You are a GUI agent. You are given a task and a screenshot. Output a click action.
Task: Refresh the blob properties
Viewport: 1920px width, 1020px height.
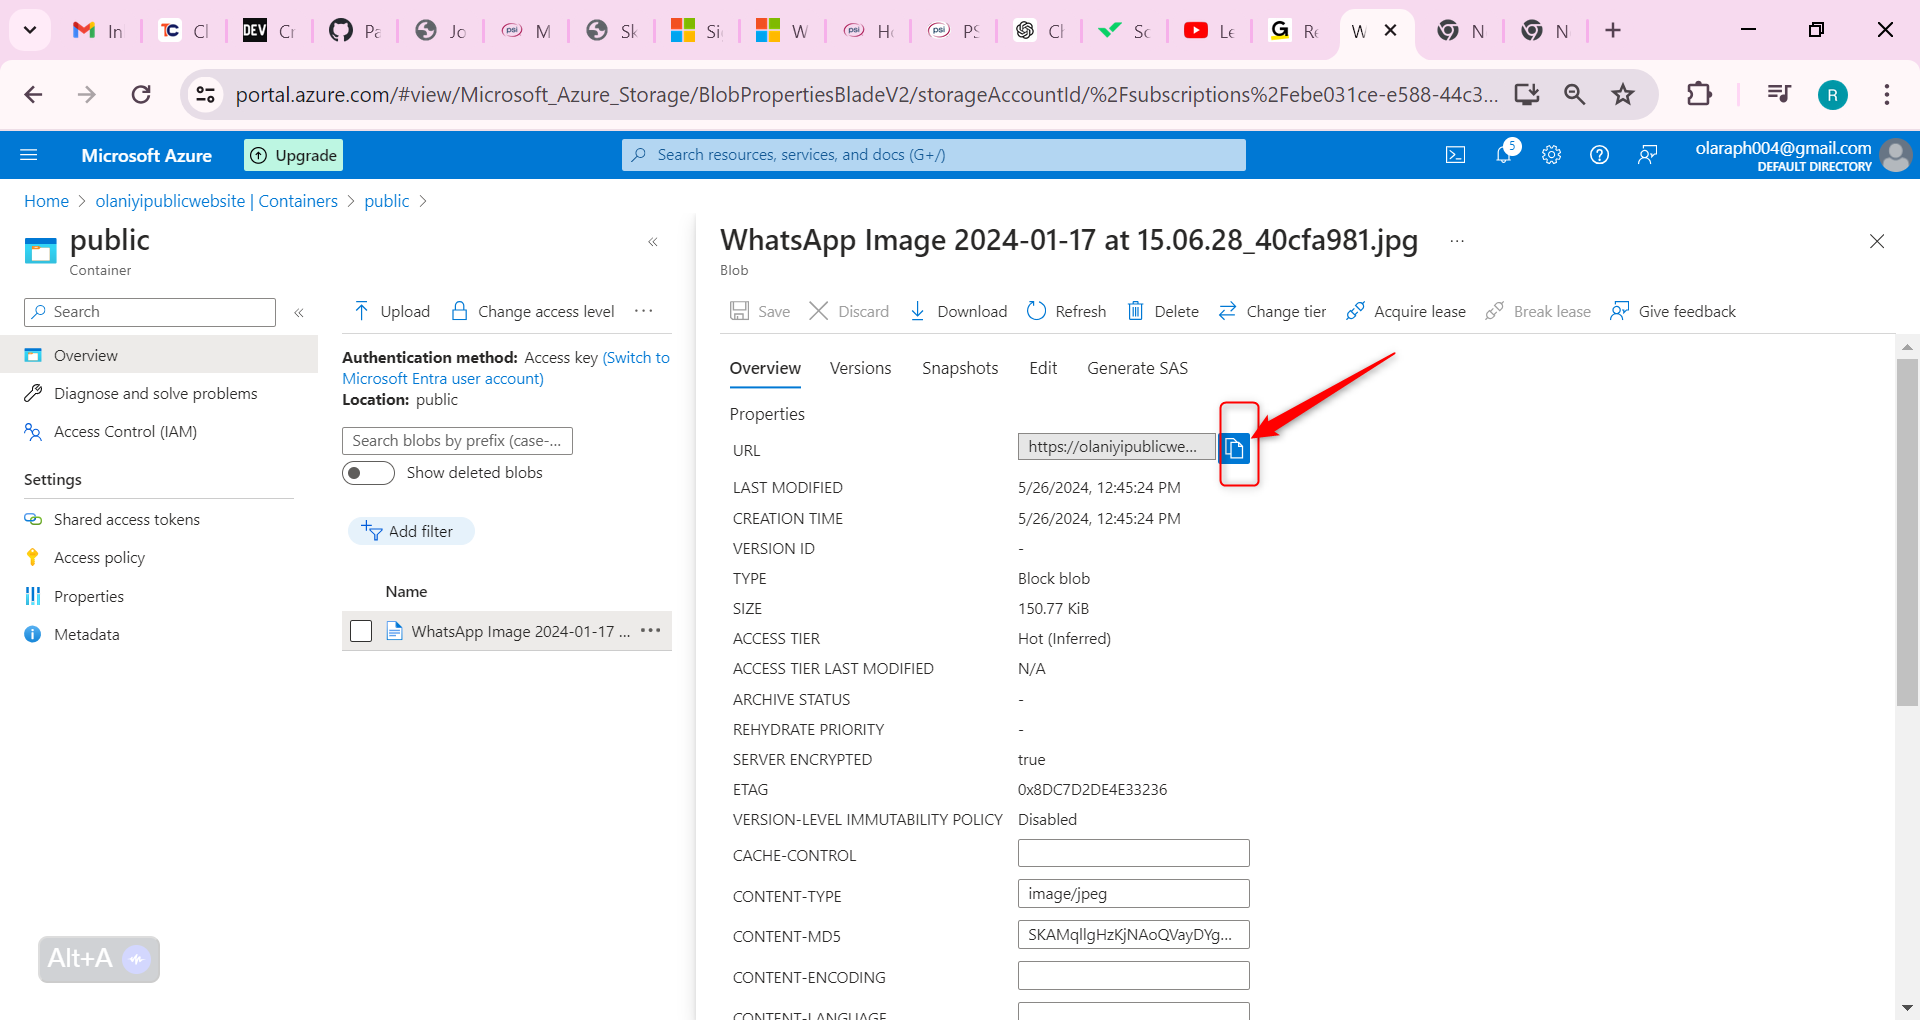tap(1067, 311)
